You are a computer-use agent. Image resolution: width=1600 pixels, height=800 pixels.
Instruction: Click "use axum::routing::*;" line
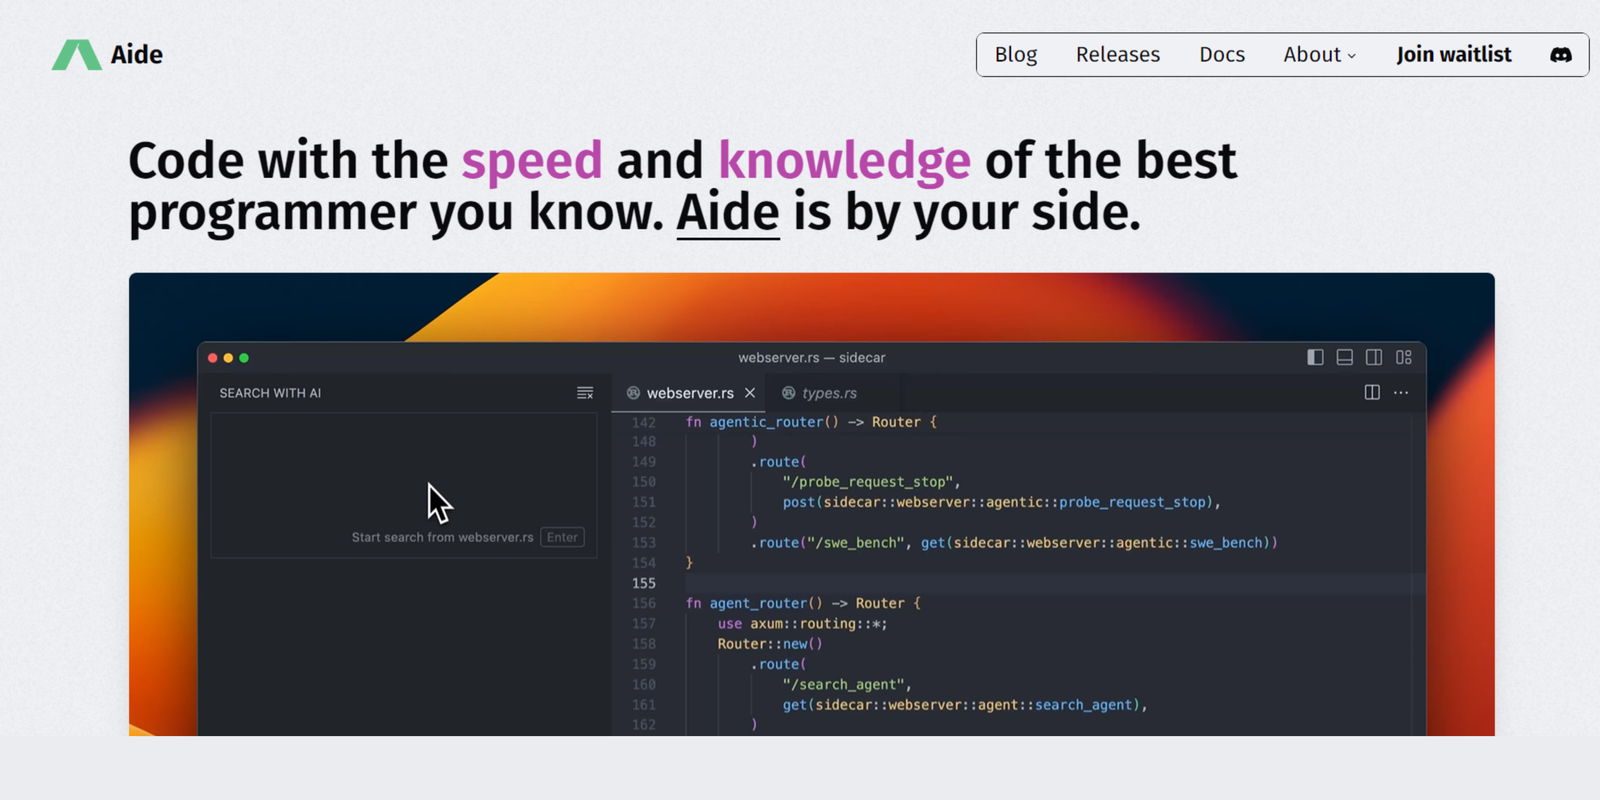pos(802,624)
